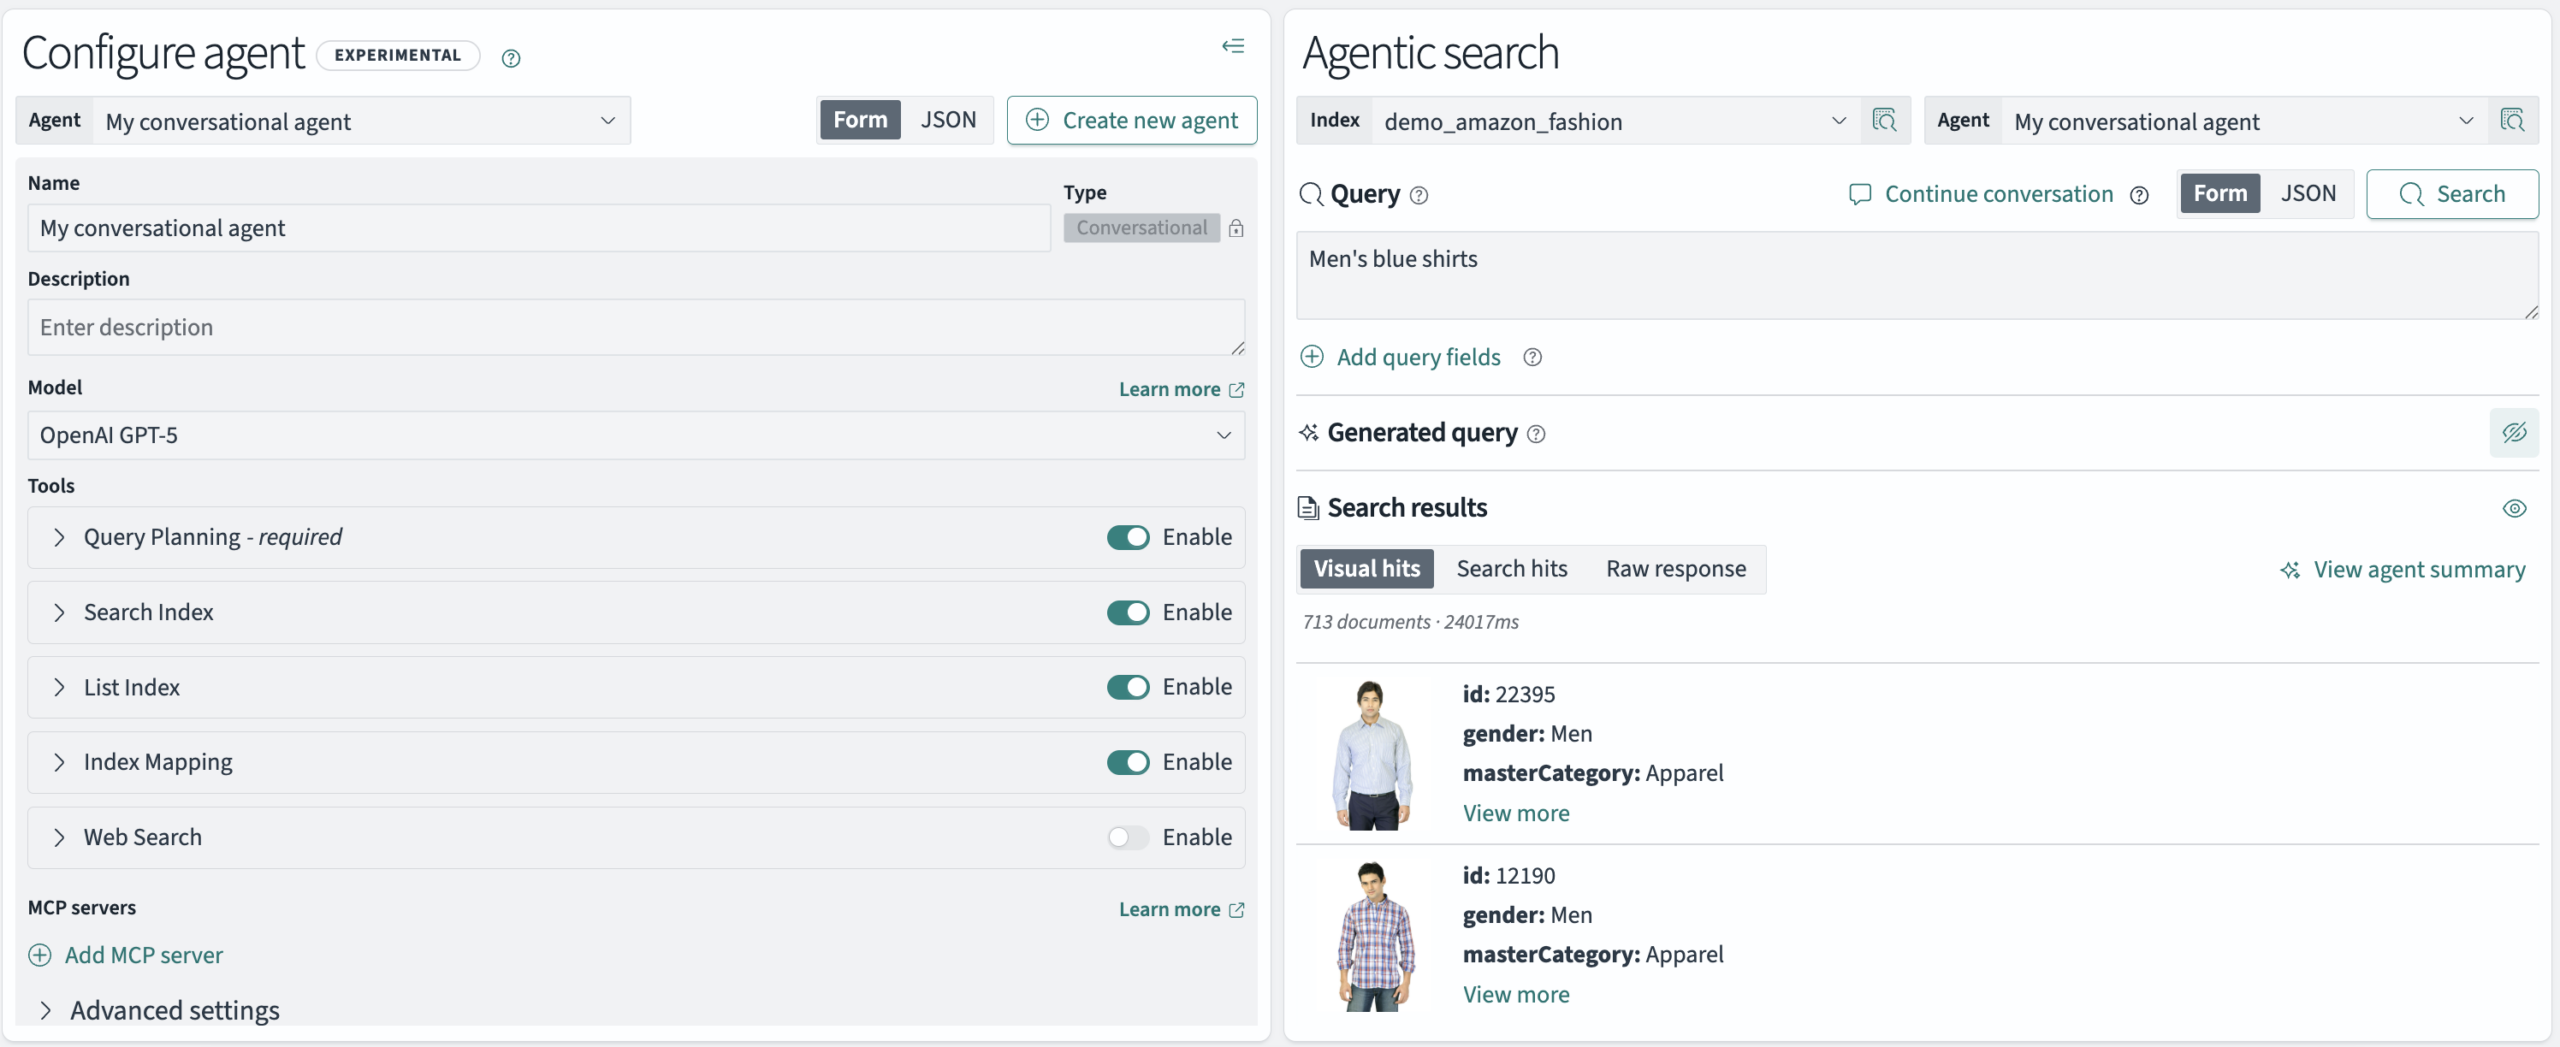
Task: Switch to the Raw response tab
Action: tap(1676, 569)
